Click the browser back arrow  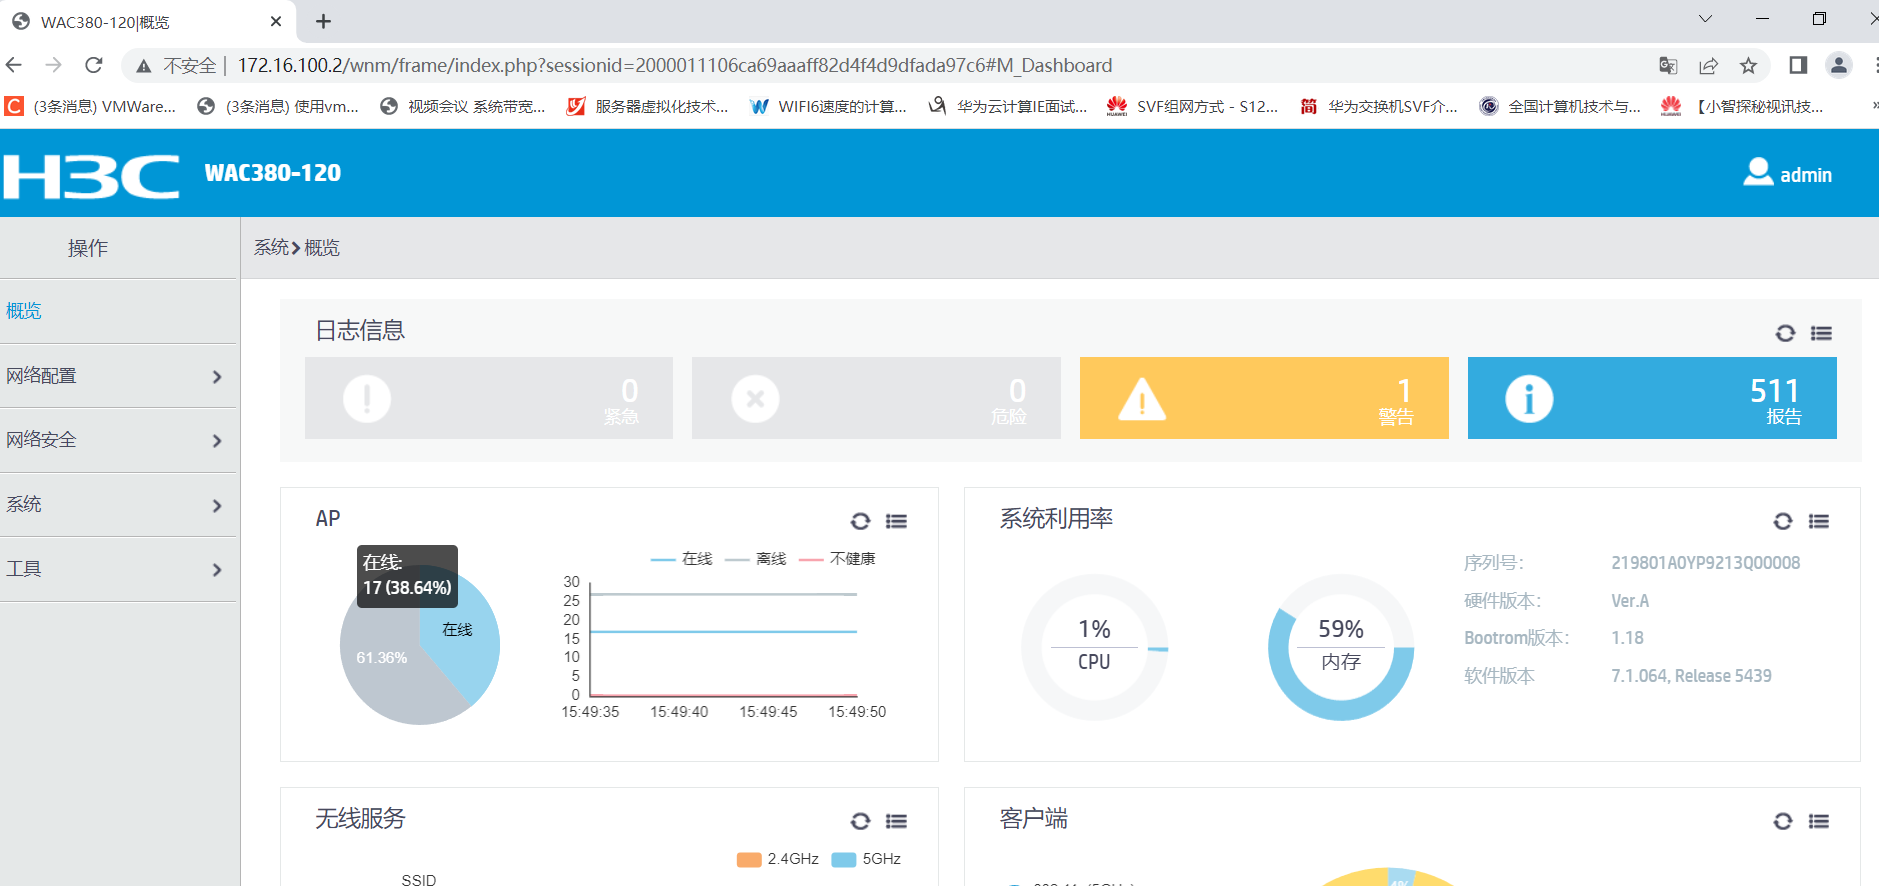tap(14, 65)
